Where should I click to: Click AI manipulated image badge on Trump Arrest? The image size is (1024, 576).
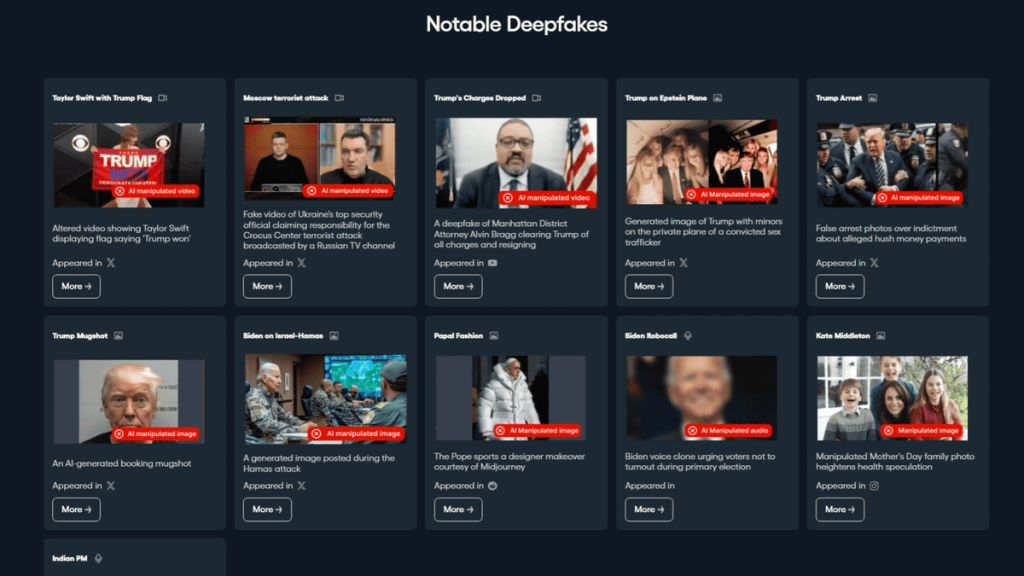point(919,197)
